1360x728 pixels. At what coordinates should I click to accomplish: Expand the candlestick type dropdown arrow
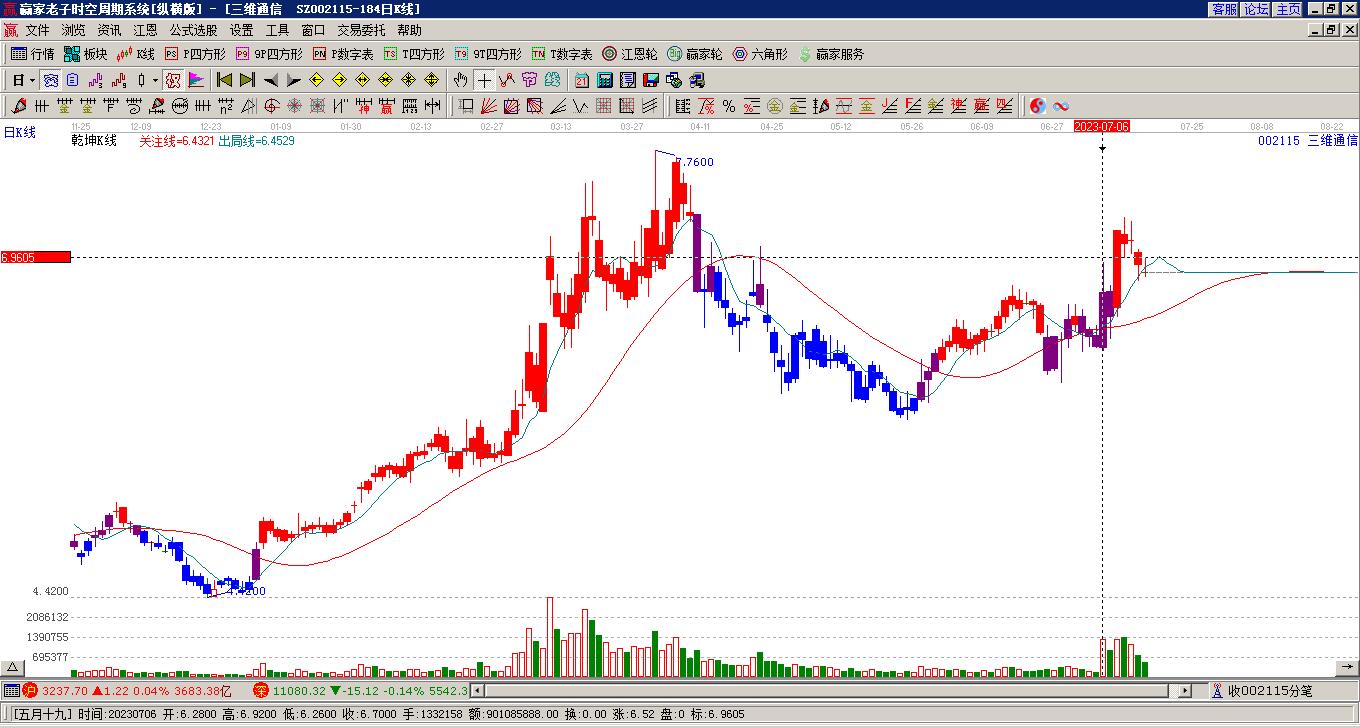[155, 80]
